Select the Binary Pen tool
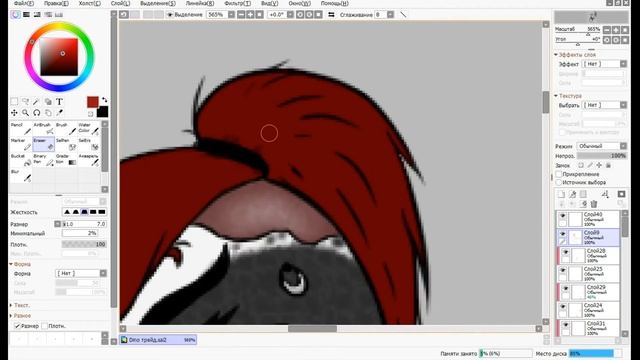This screenshot has width=640, height=360. pyautogui.click(x=43, y=160)
